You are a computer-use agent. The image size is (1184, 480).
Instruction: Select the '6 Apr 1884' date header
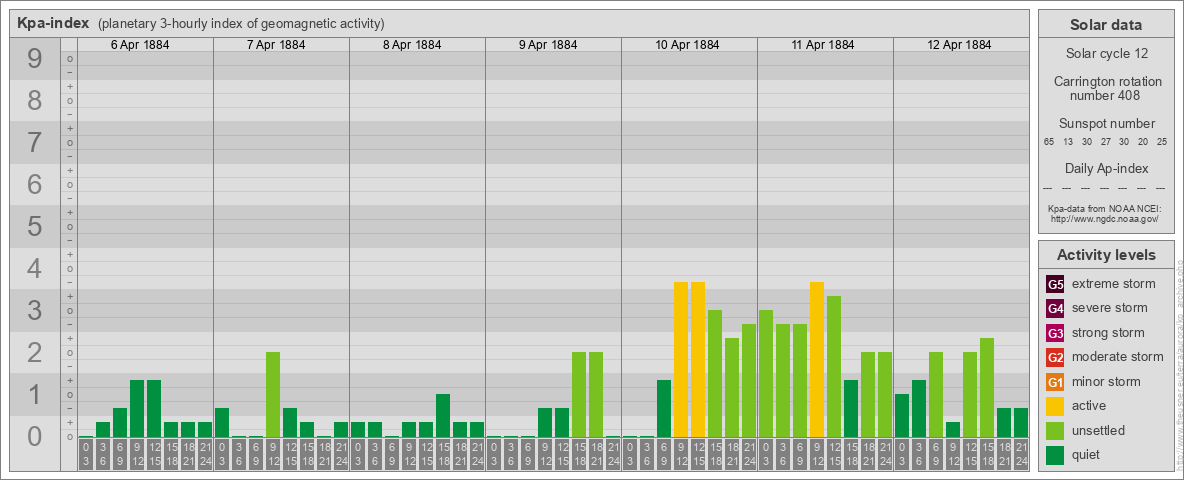[140, 45]
